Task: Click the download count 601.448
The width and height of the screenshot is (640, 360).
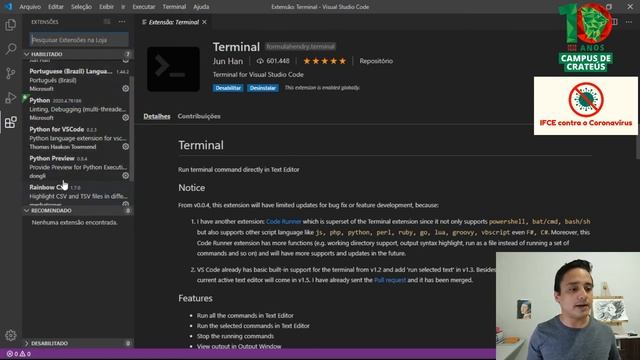Action: [x=273, y=61]
